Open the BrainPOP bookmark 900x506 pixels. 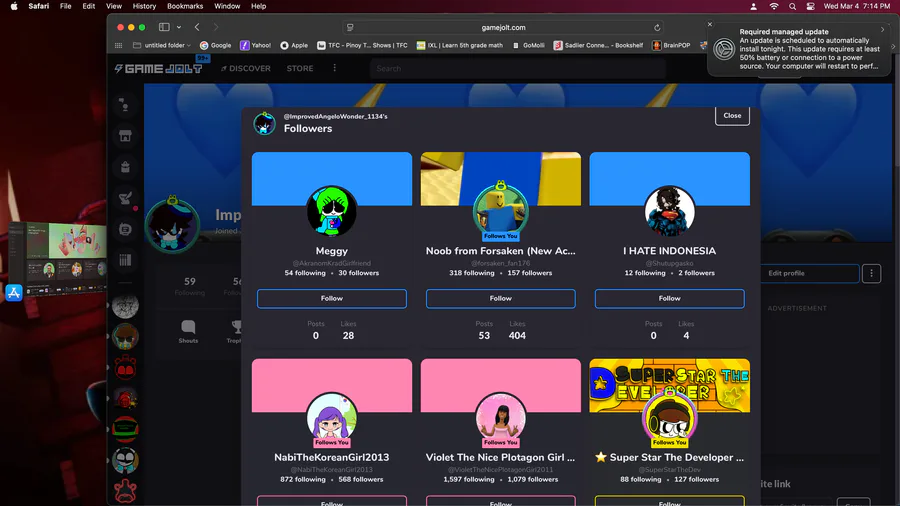click(671, 45)
